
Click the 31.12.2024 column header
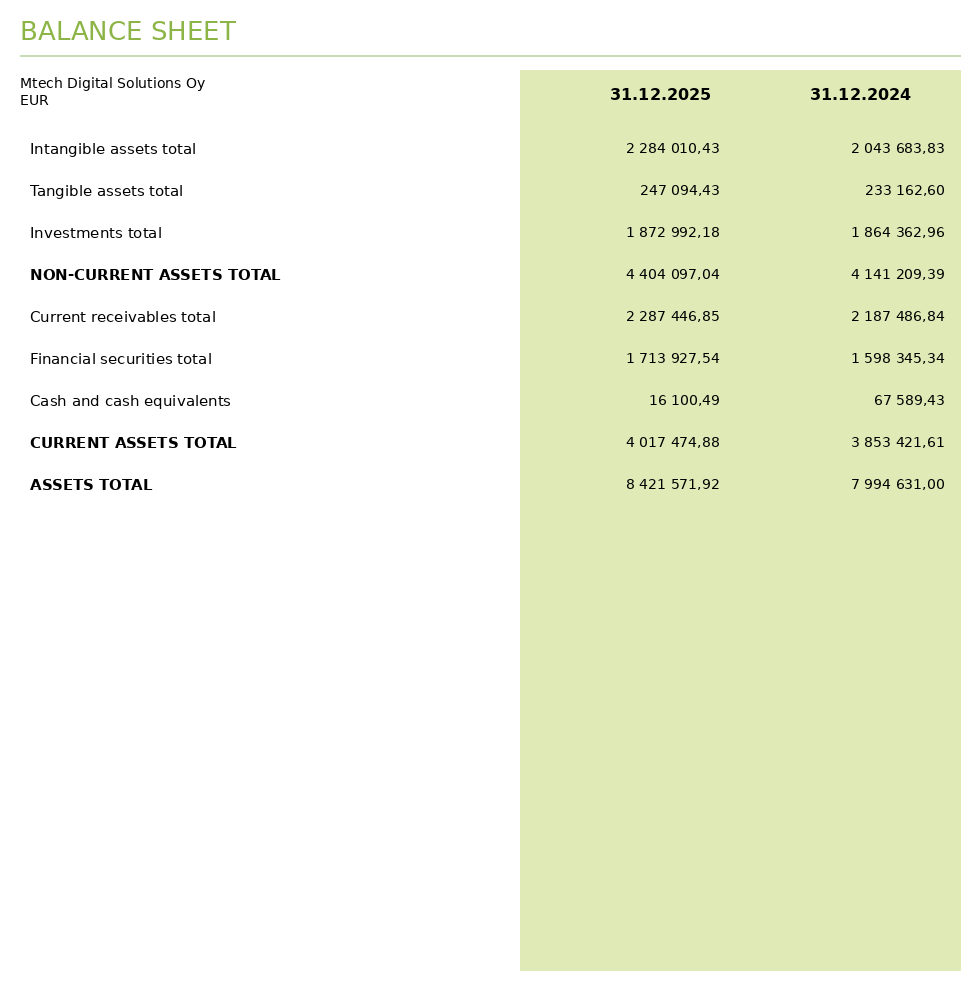[x=860, y=94]
